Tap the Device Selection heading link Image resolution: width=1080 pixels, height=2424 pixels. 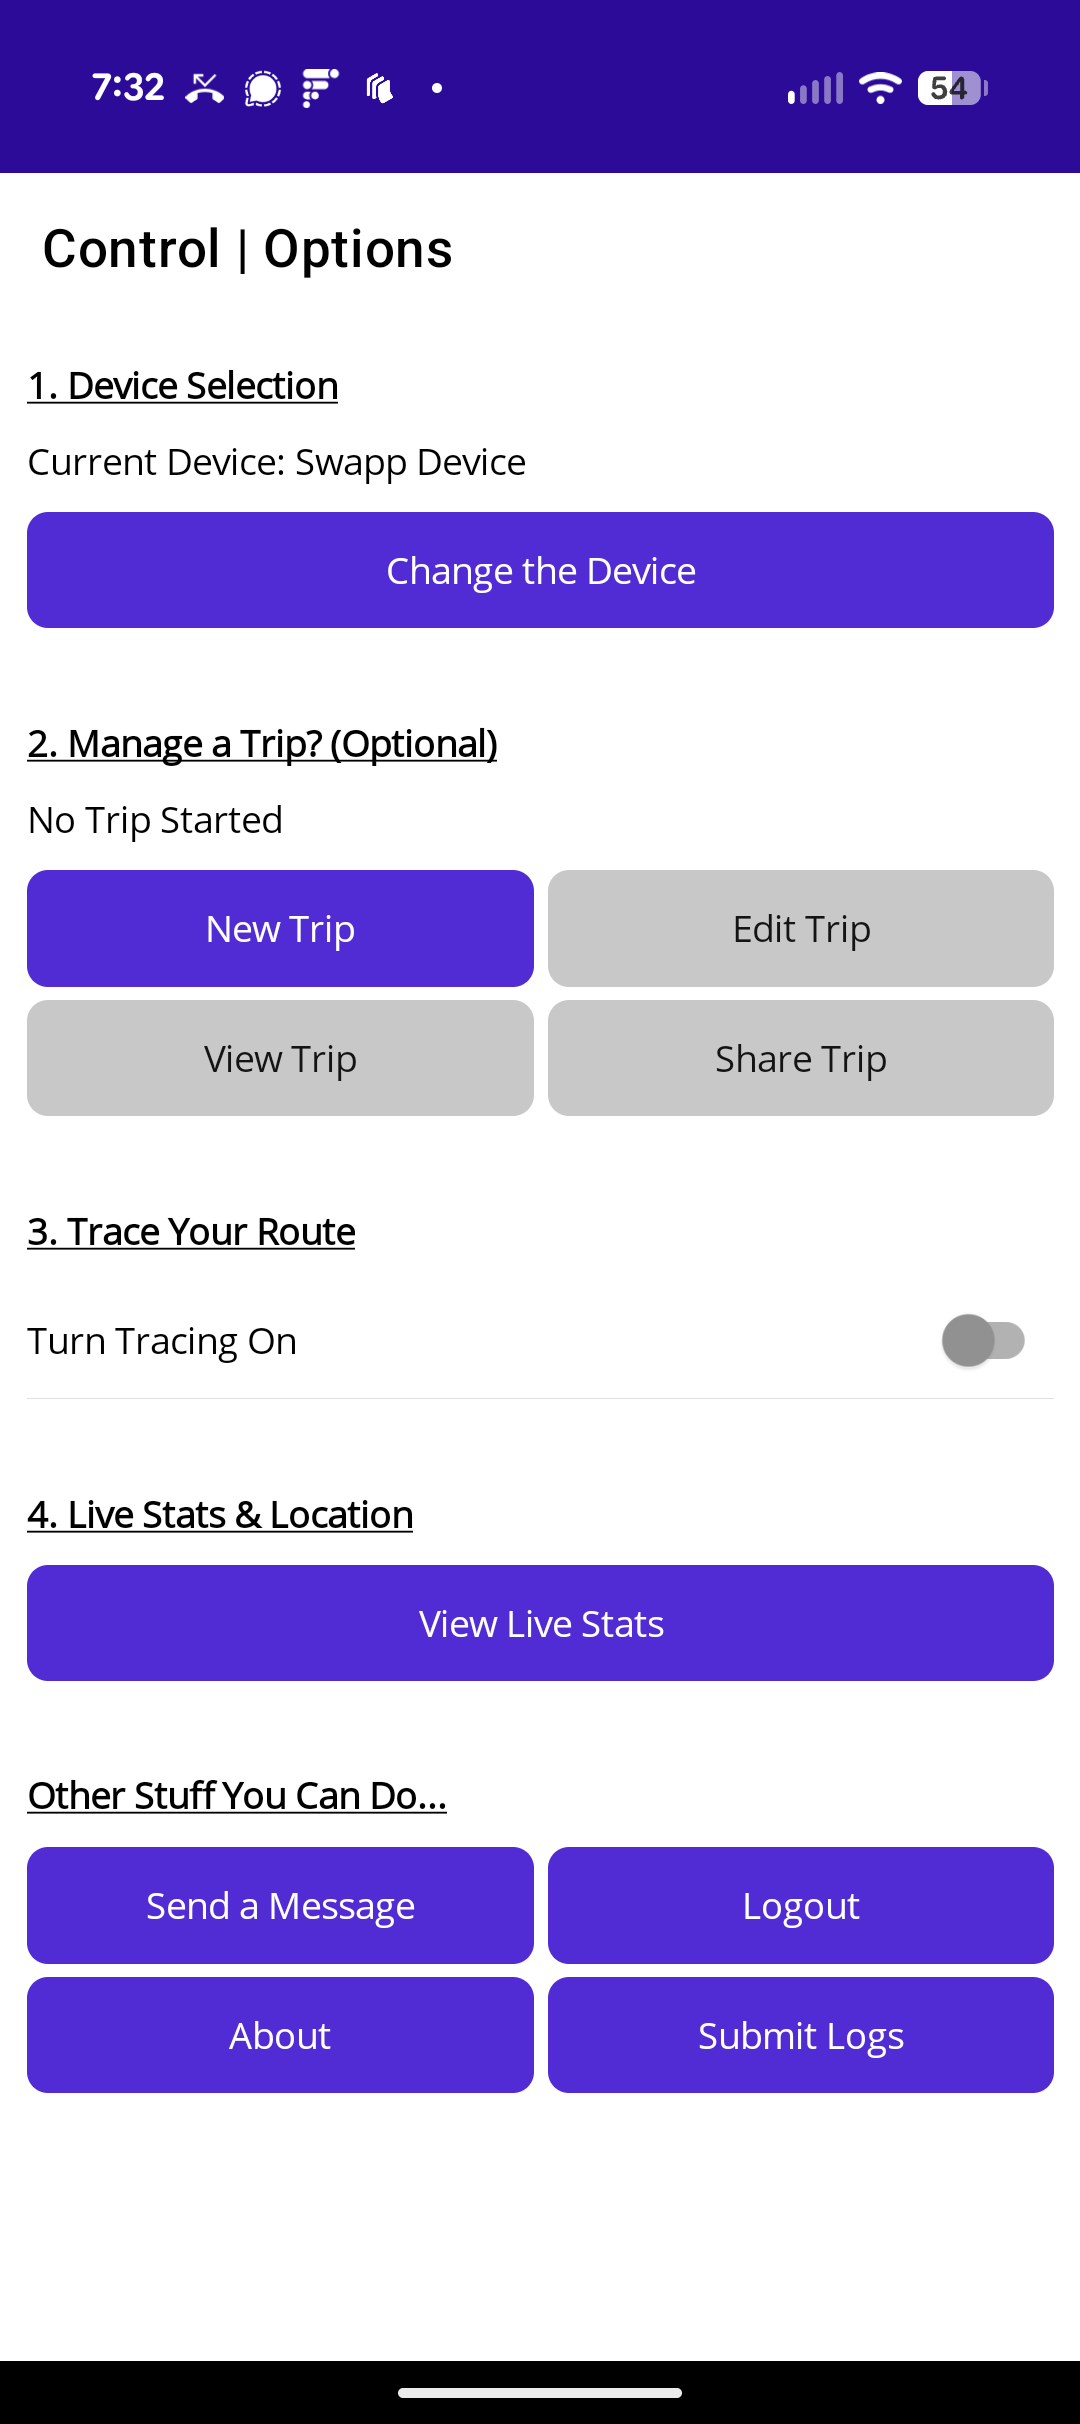pos(183,386)
